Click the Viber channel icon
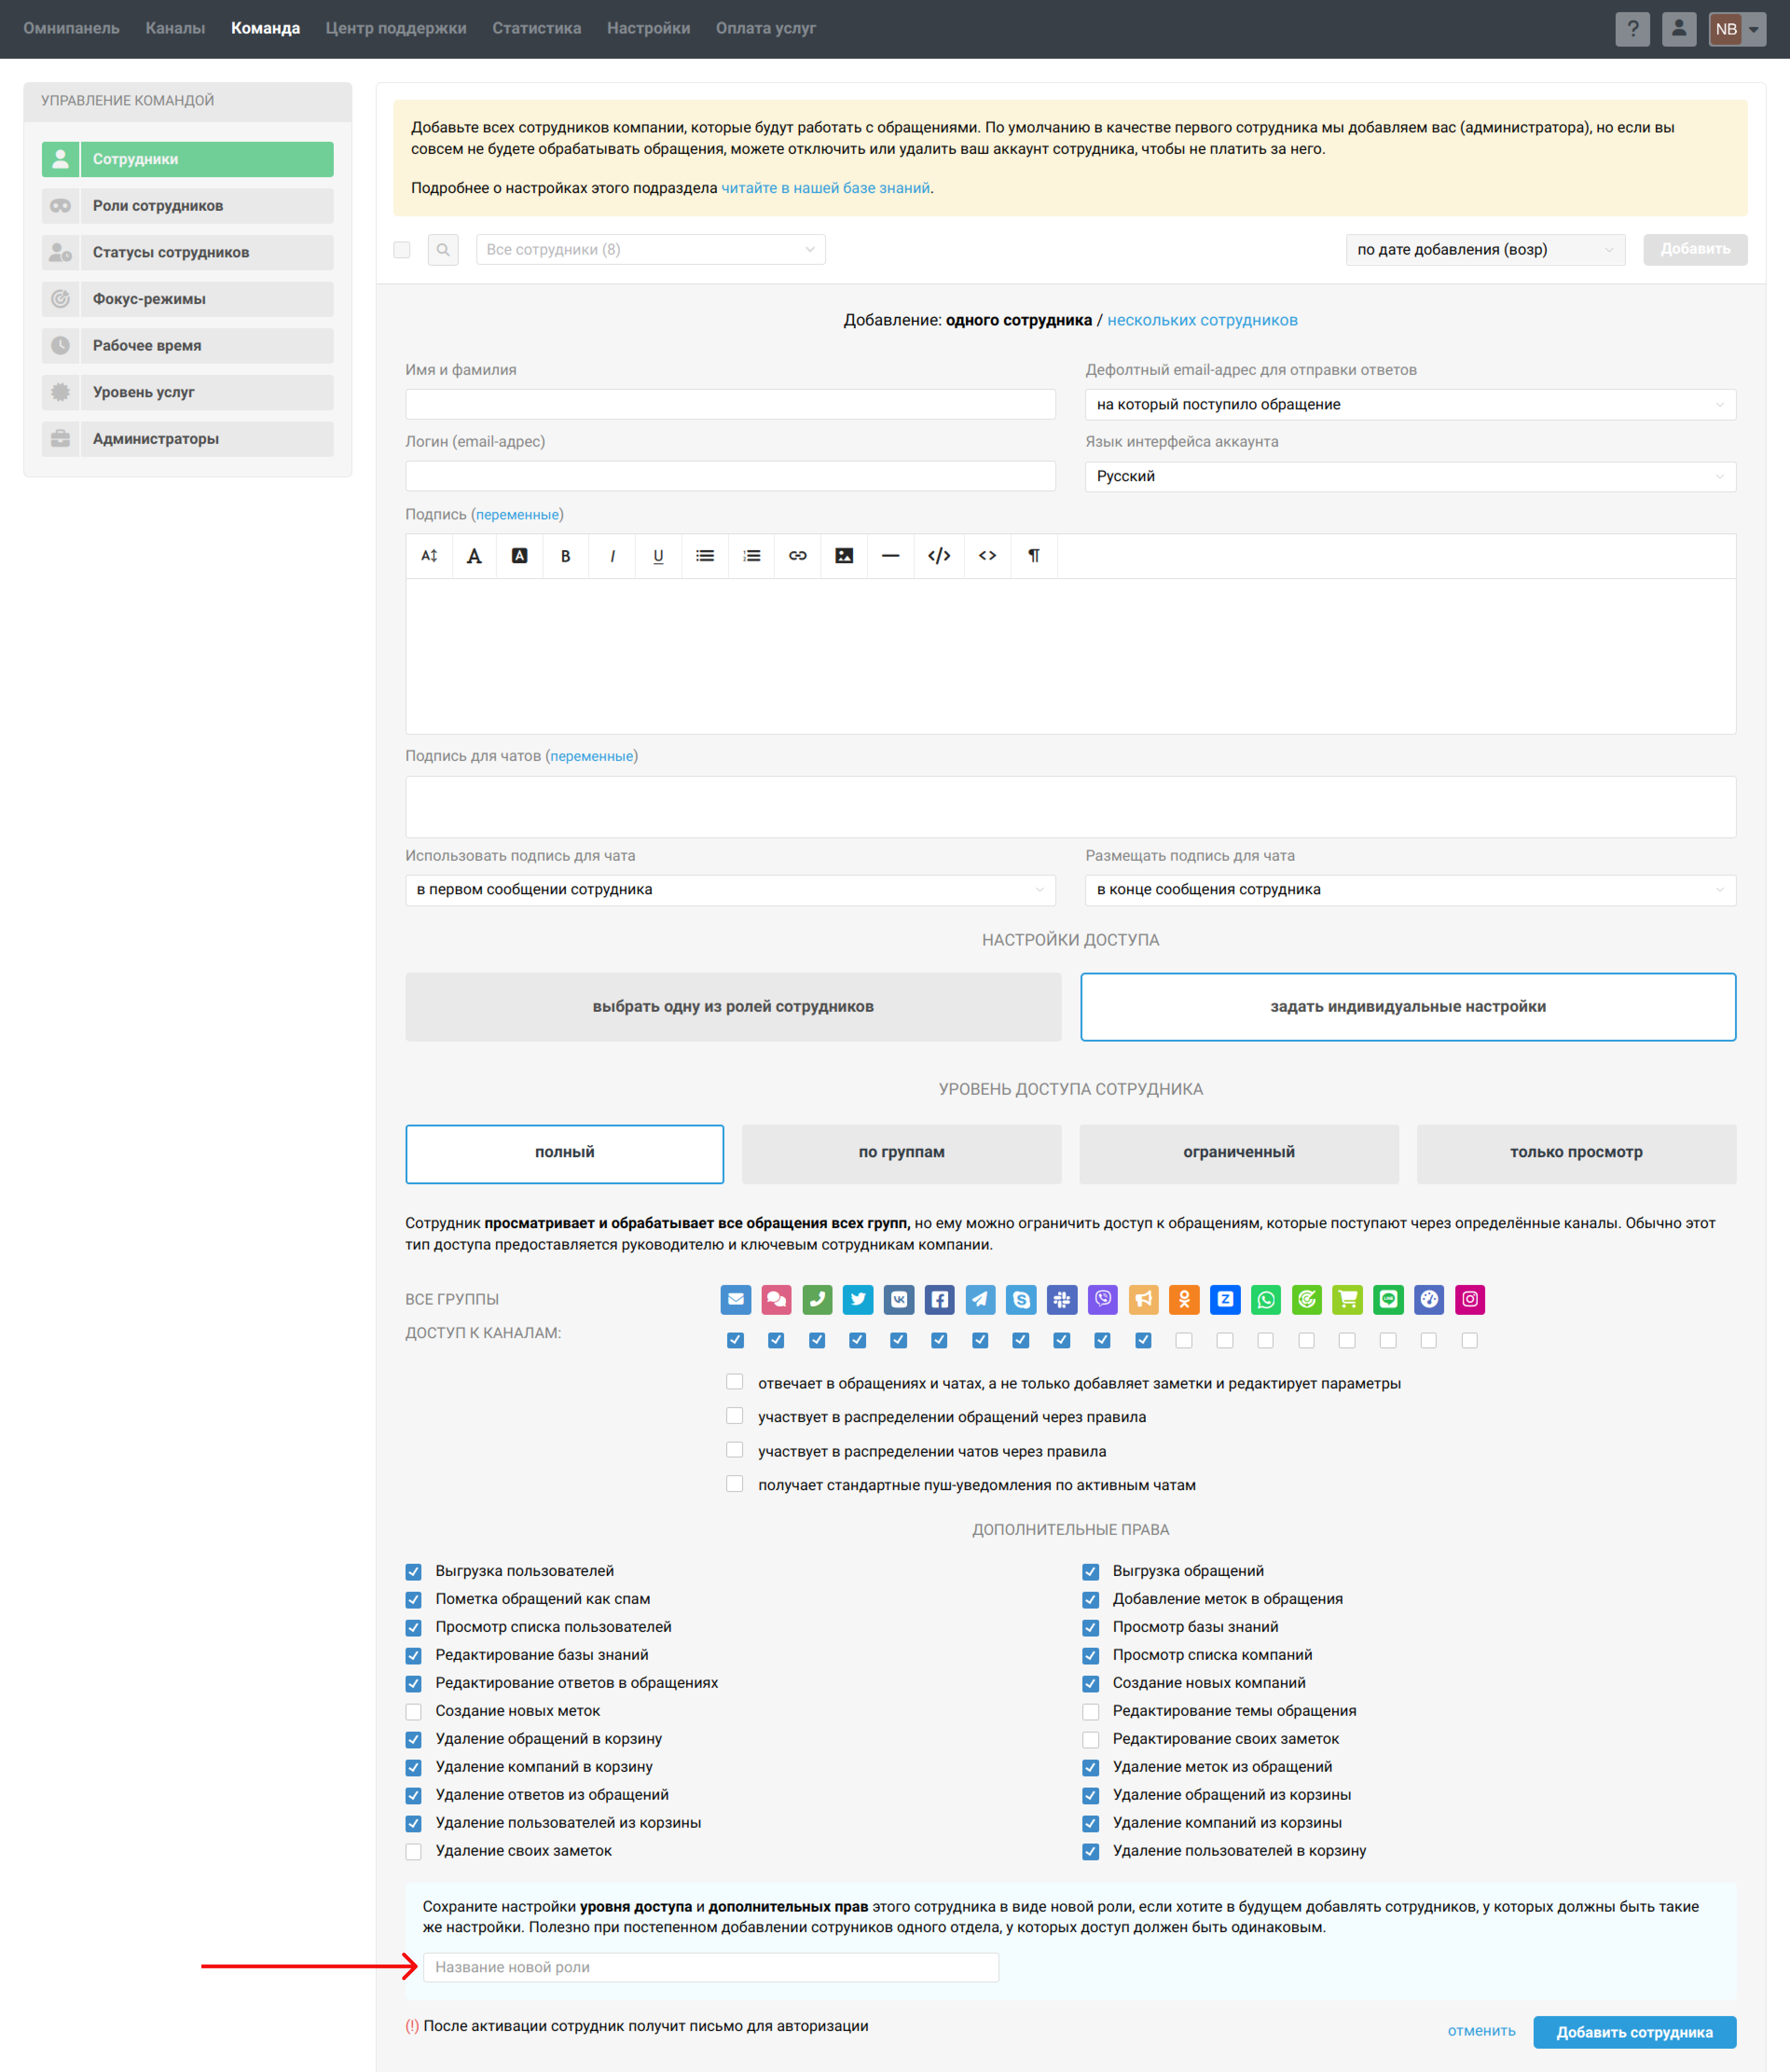Screen dimensions: 1790x2072 1102,1299
